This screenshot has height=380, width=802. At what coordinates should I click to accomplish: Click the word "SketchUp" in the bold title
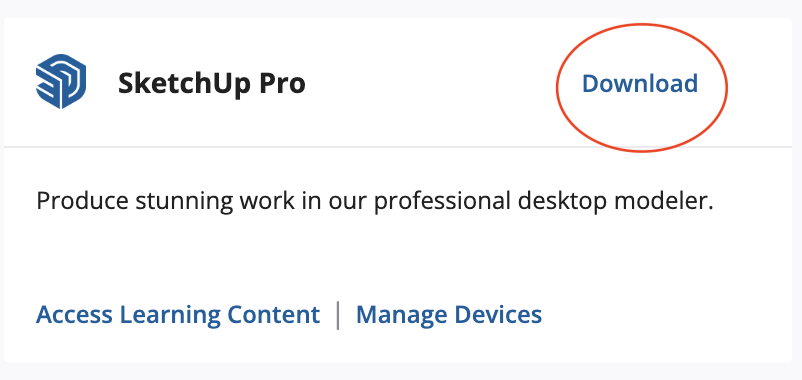click(185, 84)
